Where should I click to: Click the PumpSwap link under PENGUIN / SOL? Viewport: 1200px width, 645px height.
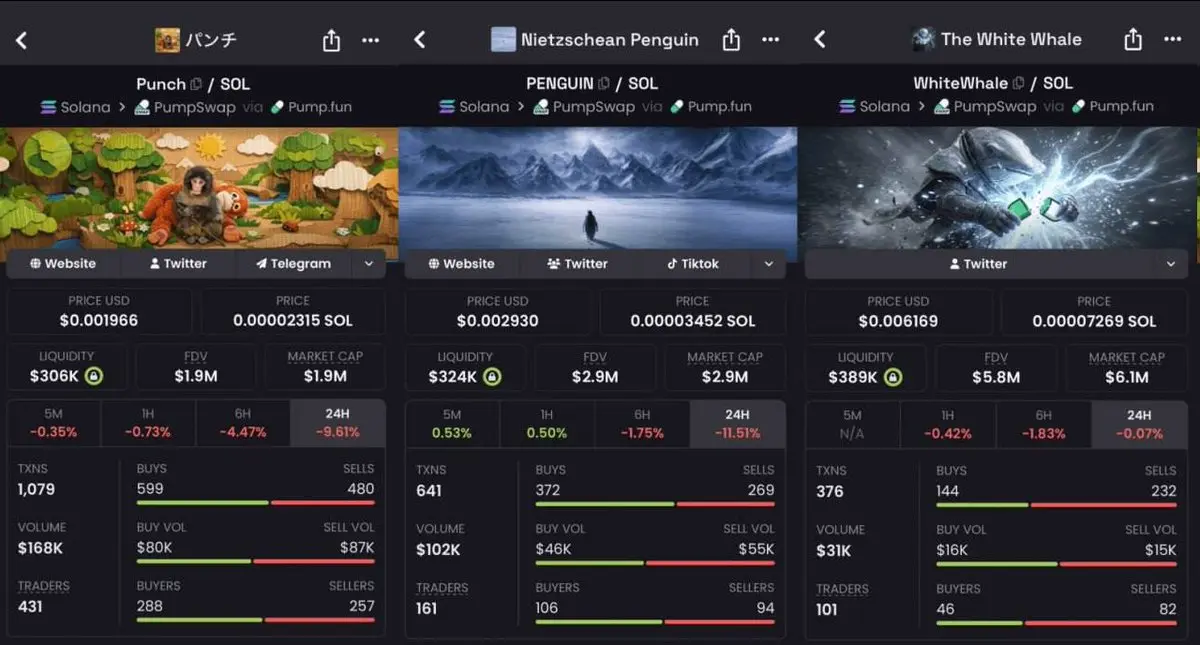[584, 107]
